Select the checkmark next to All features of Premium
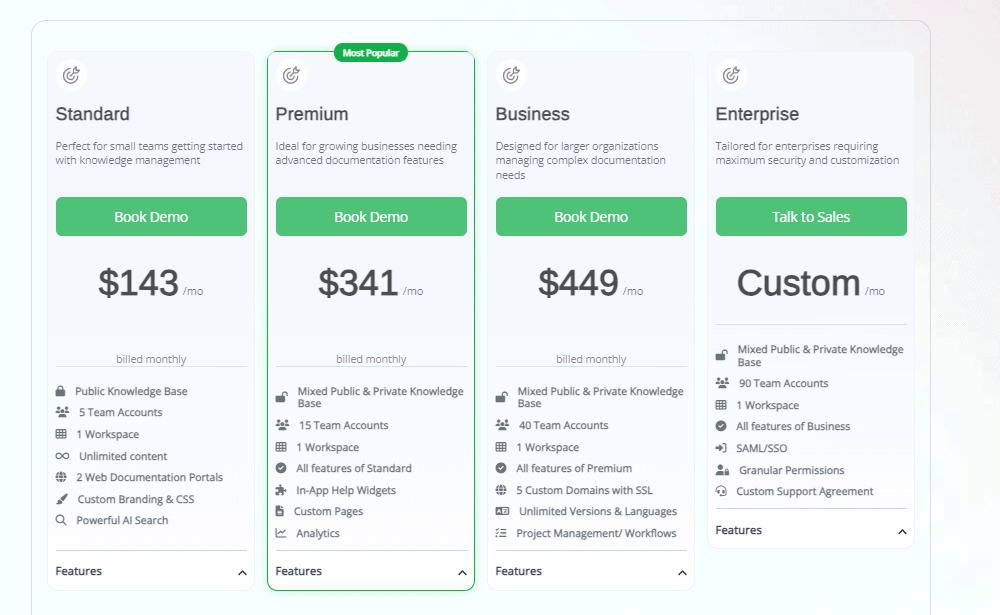 pyautogui.click(x=503, y=468)
